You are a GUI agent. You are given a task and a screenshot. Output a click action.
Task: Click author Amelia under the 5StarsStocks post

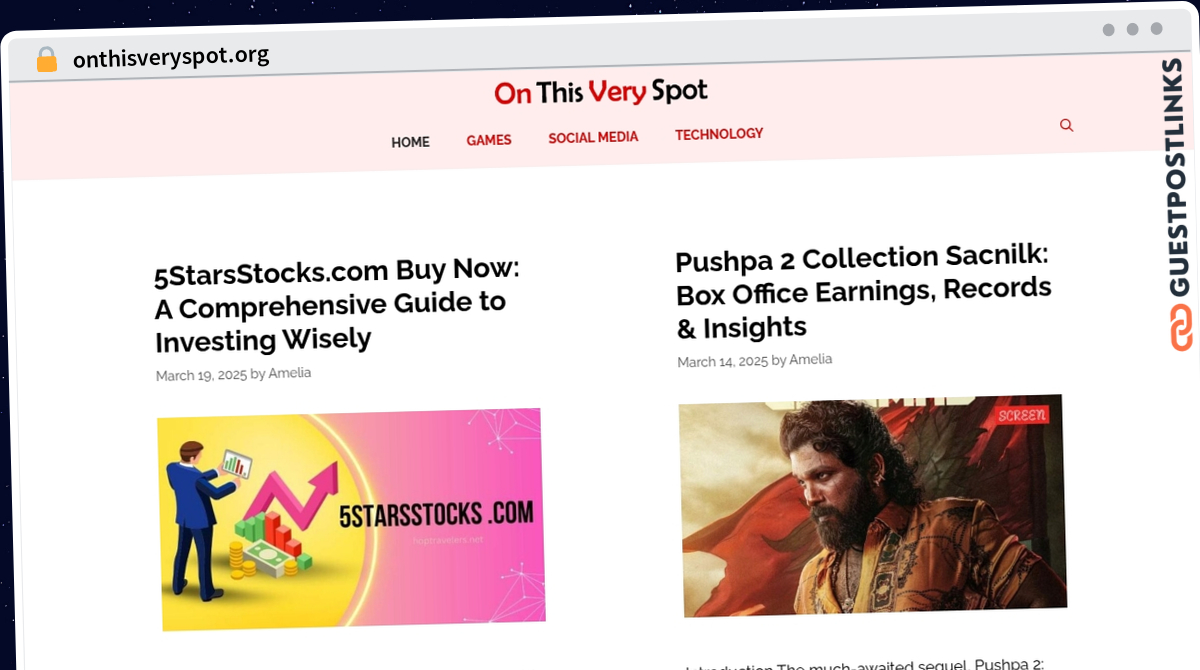pos(290,373)
